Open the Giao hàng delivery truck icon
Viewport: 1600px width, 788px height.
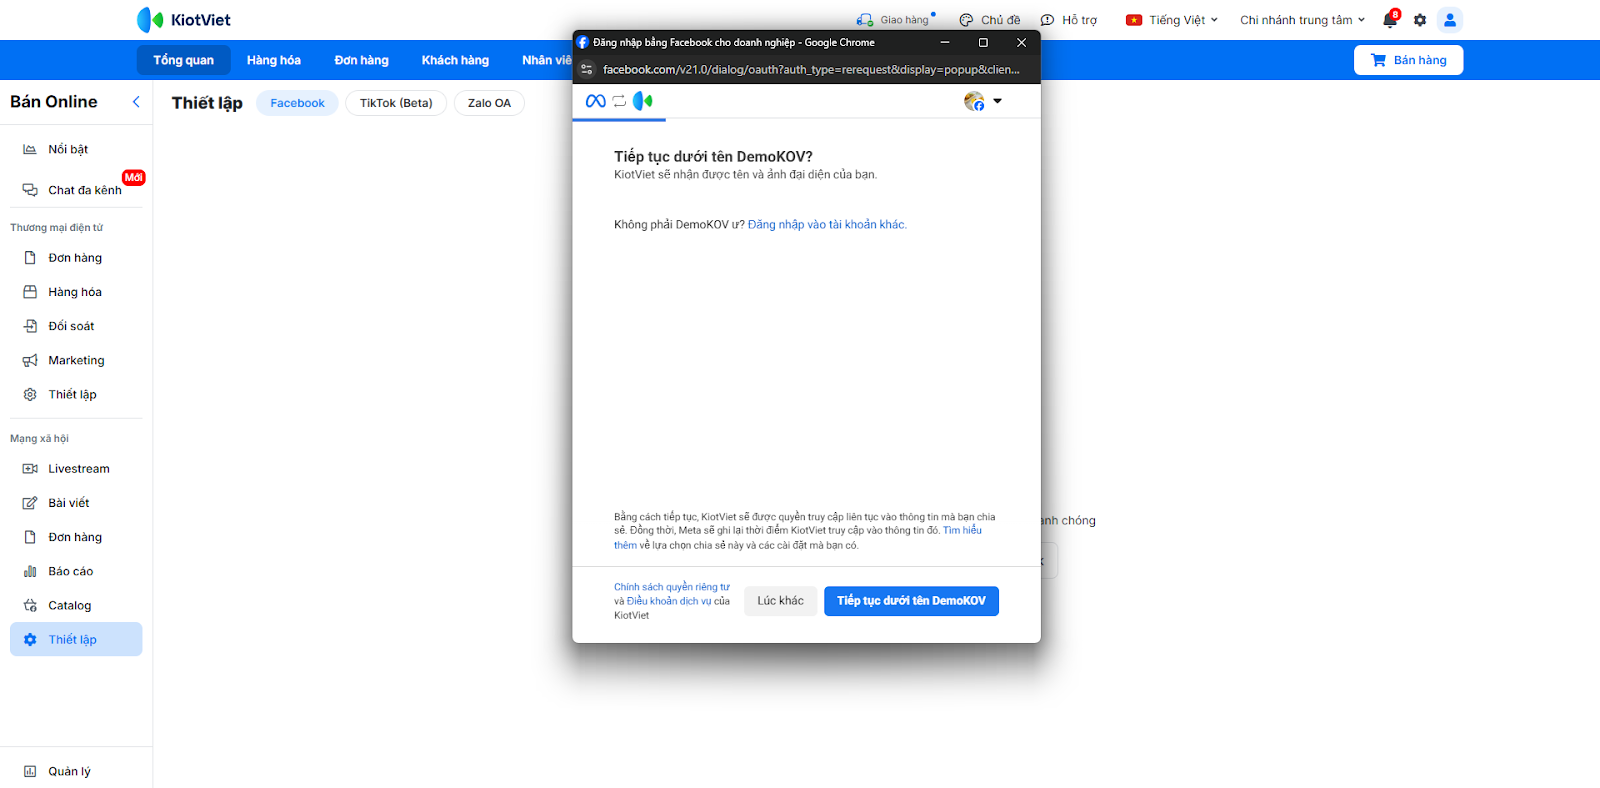865,20
